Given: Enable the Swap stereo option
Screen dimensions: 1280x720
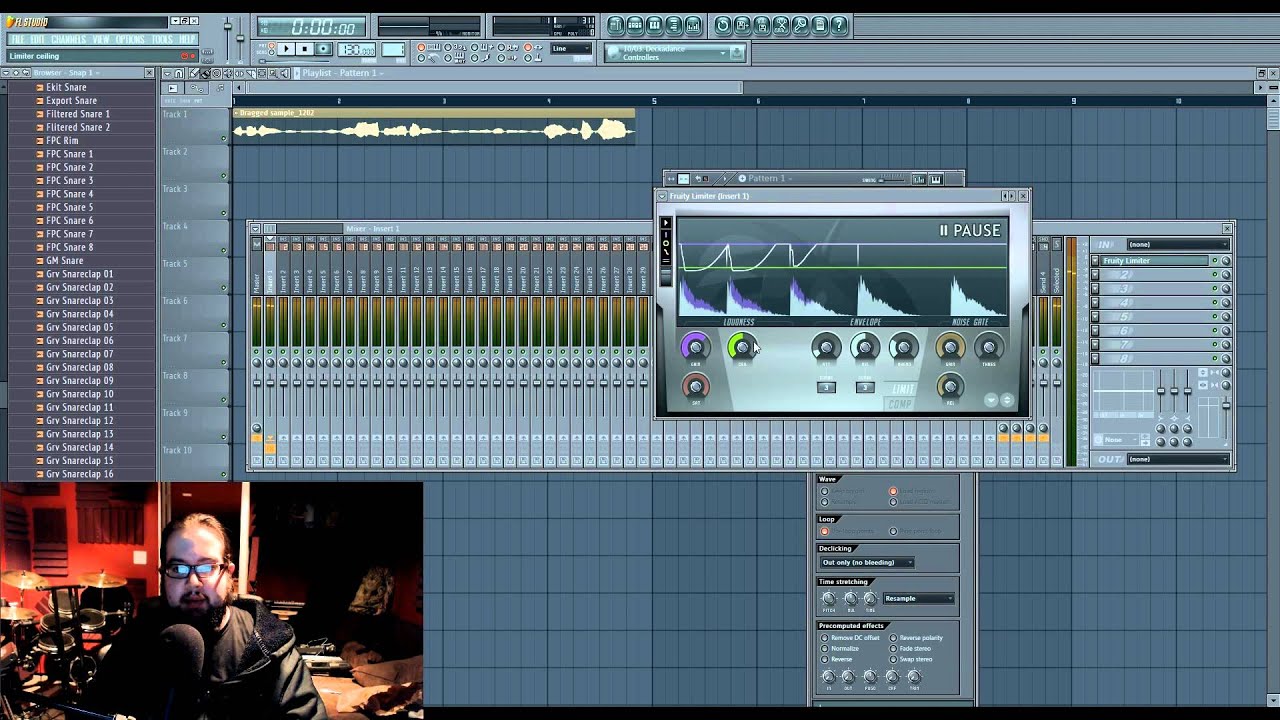Looking at the screenshot, I should (x=911, y=660).
